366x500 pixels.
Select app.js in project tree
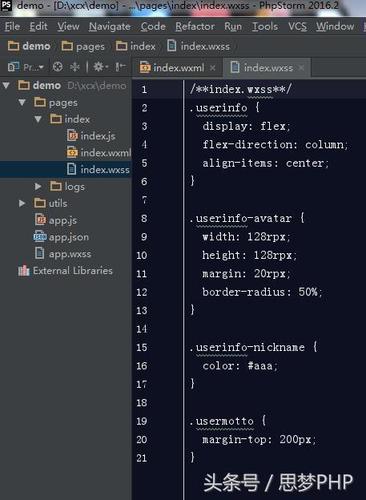(55, 220)
